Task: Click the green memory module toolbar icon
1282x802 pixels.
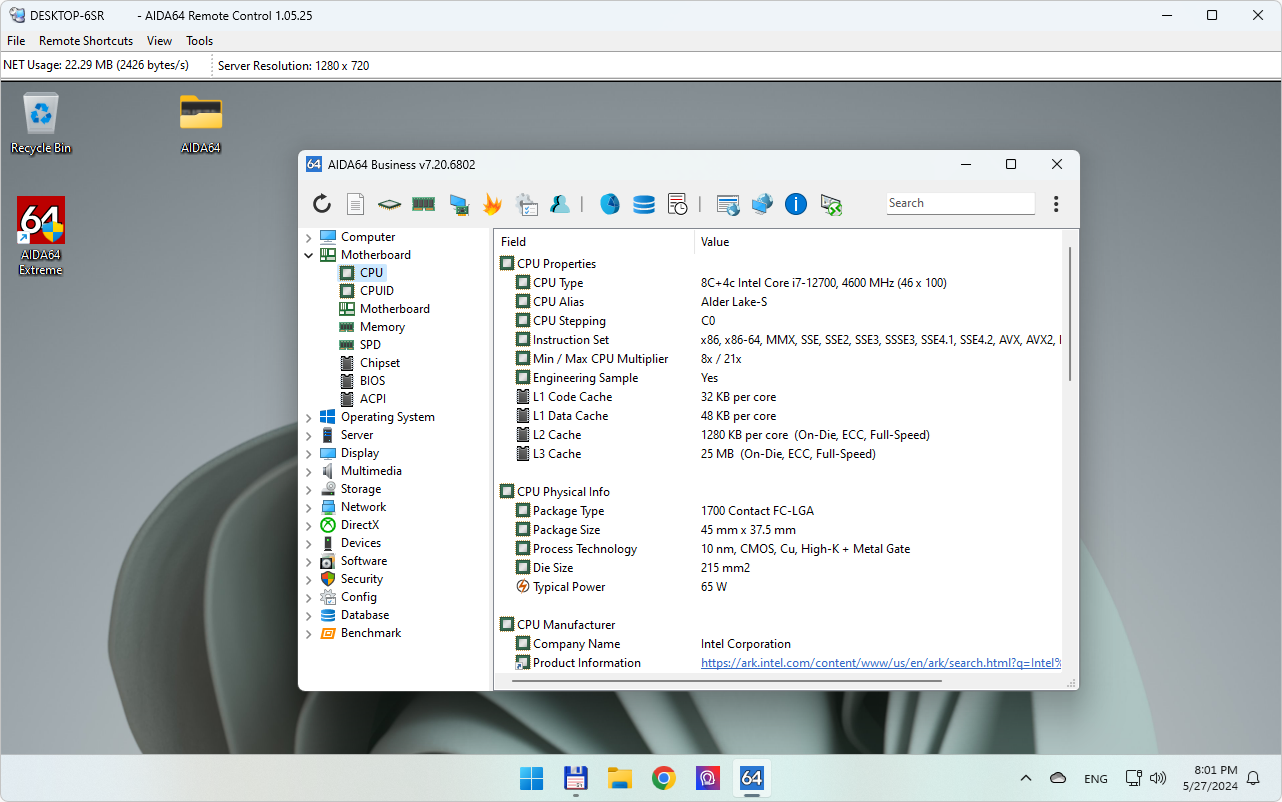Action: pos(423,204)
